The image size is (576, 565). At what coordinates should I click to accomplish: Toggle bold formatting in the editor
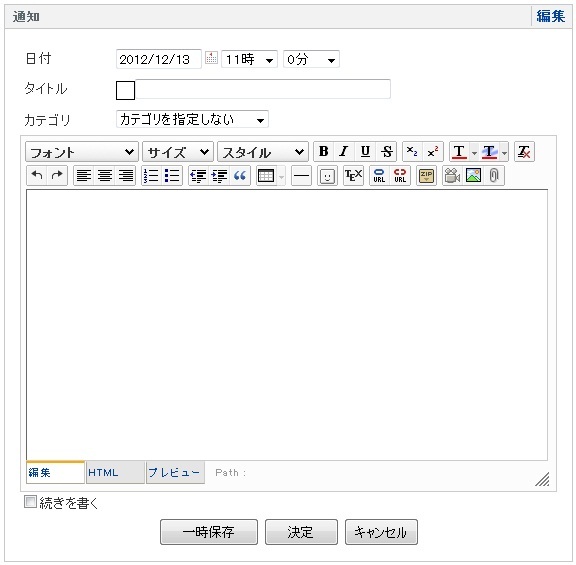click(x=324, y=151)
